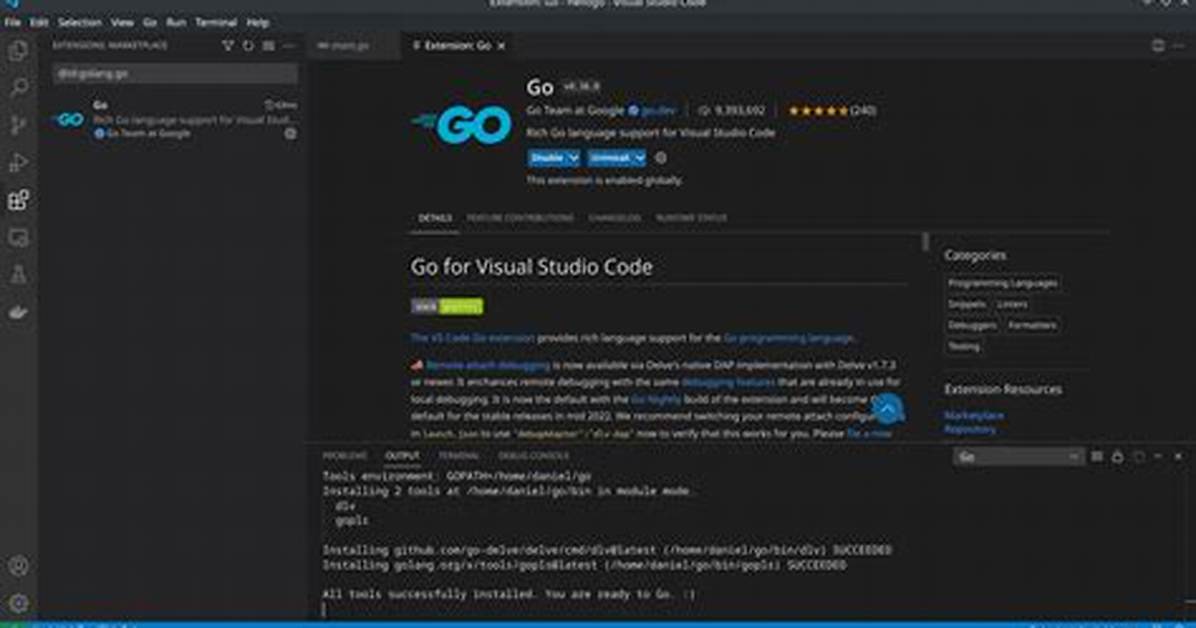The height and width of the screenshot is (628, 1196).
Task: Click the large Go extension logo
Action: pos(463,124)
